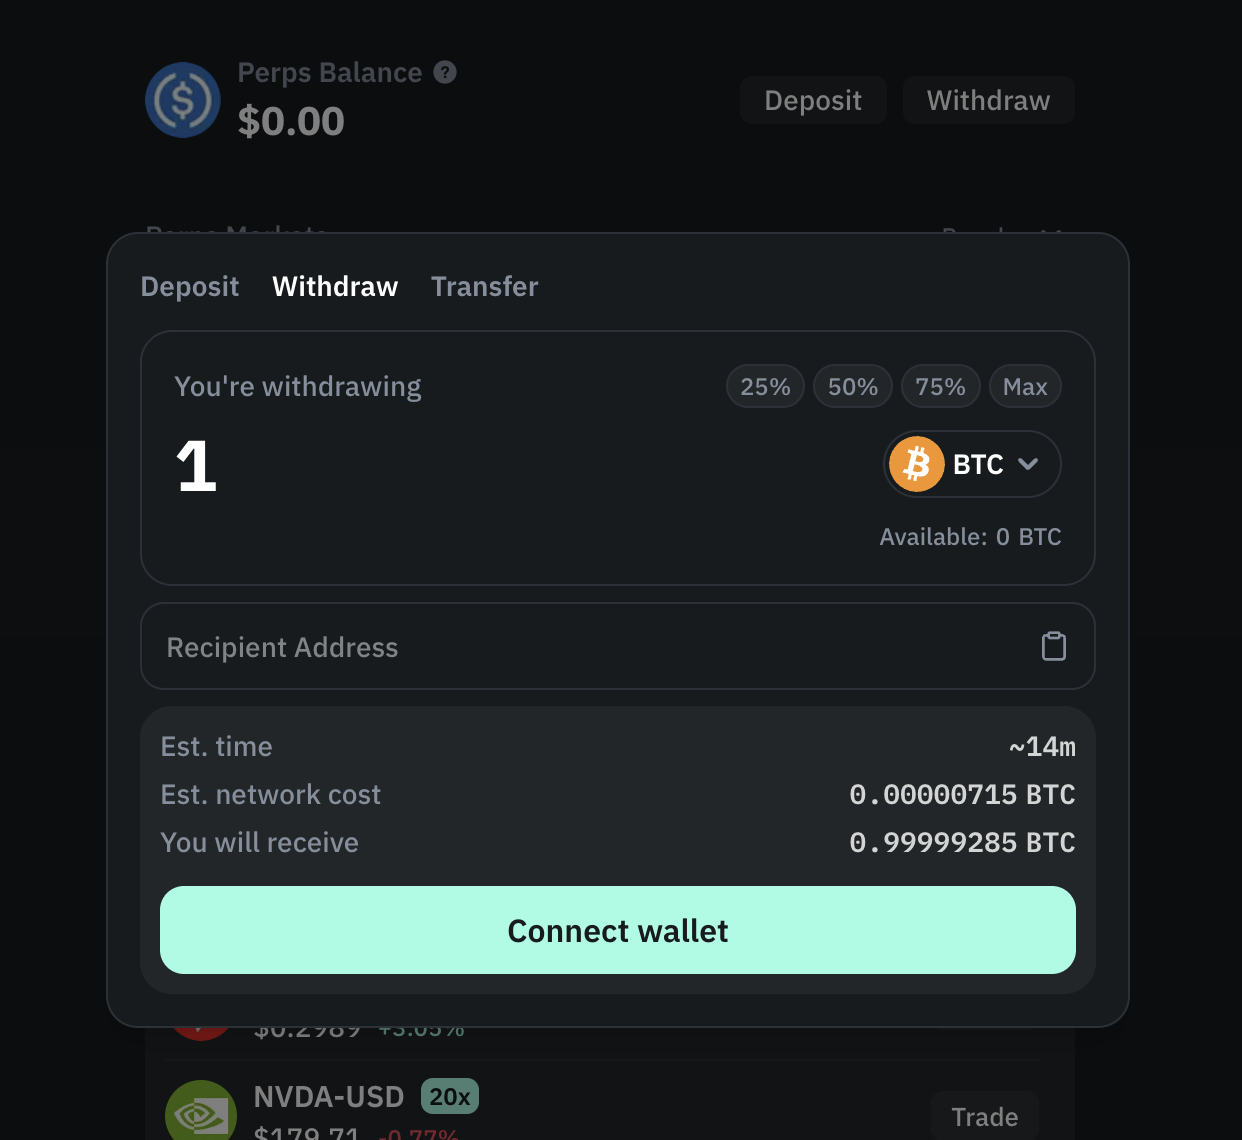Open the NVDA-USD market row label
Screen dimensions: 1242x1140
[x=329, y=1097]
